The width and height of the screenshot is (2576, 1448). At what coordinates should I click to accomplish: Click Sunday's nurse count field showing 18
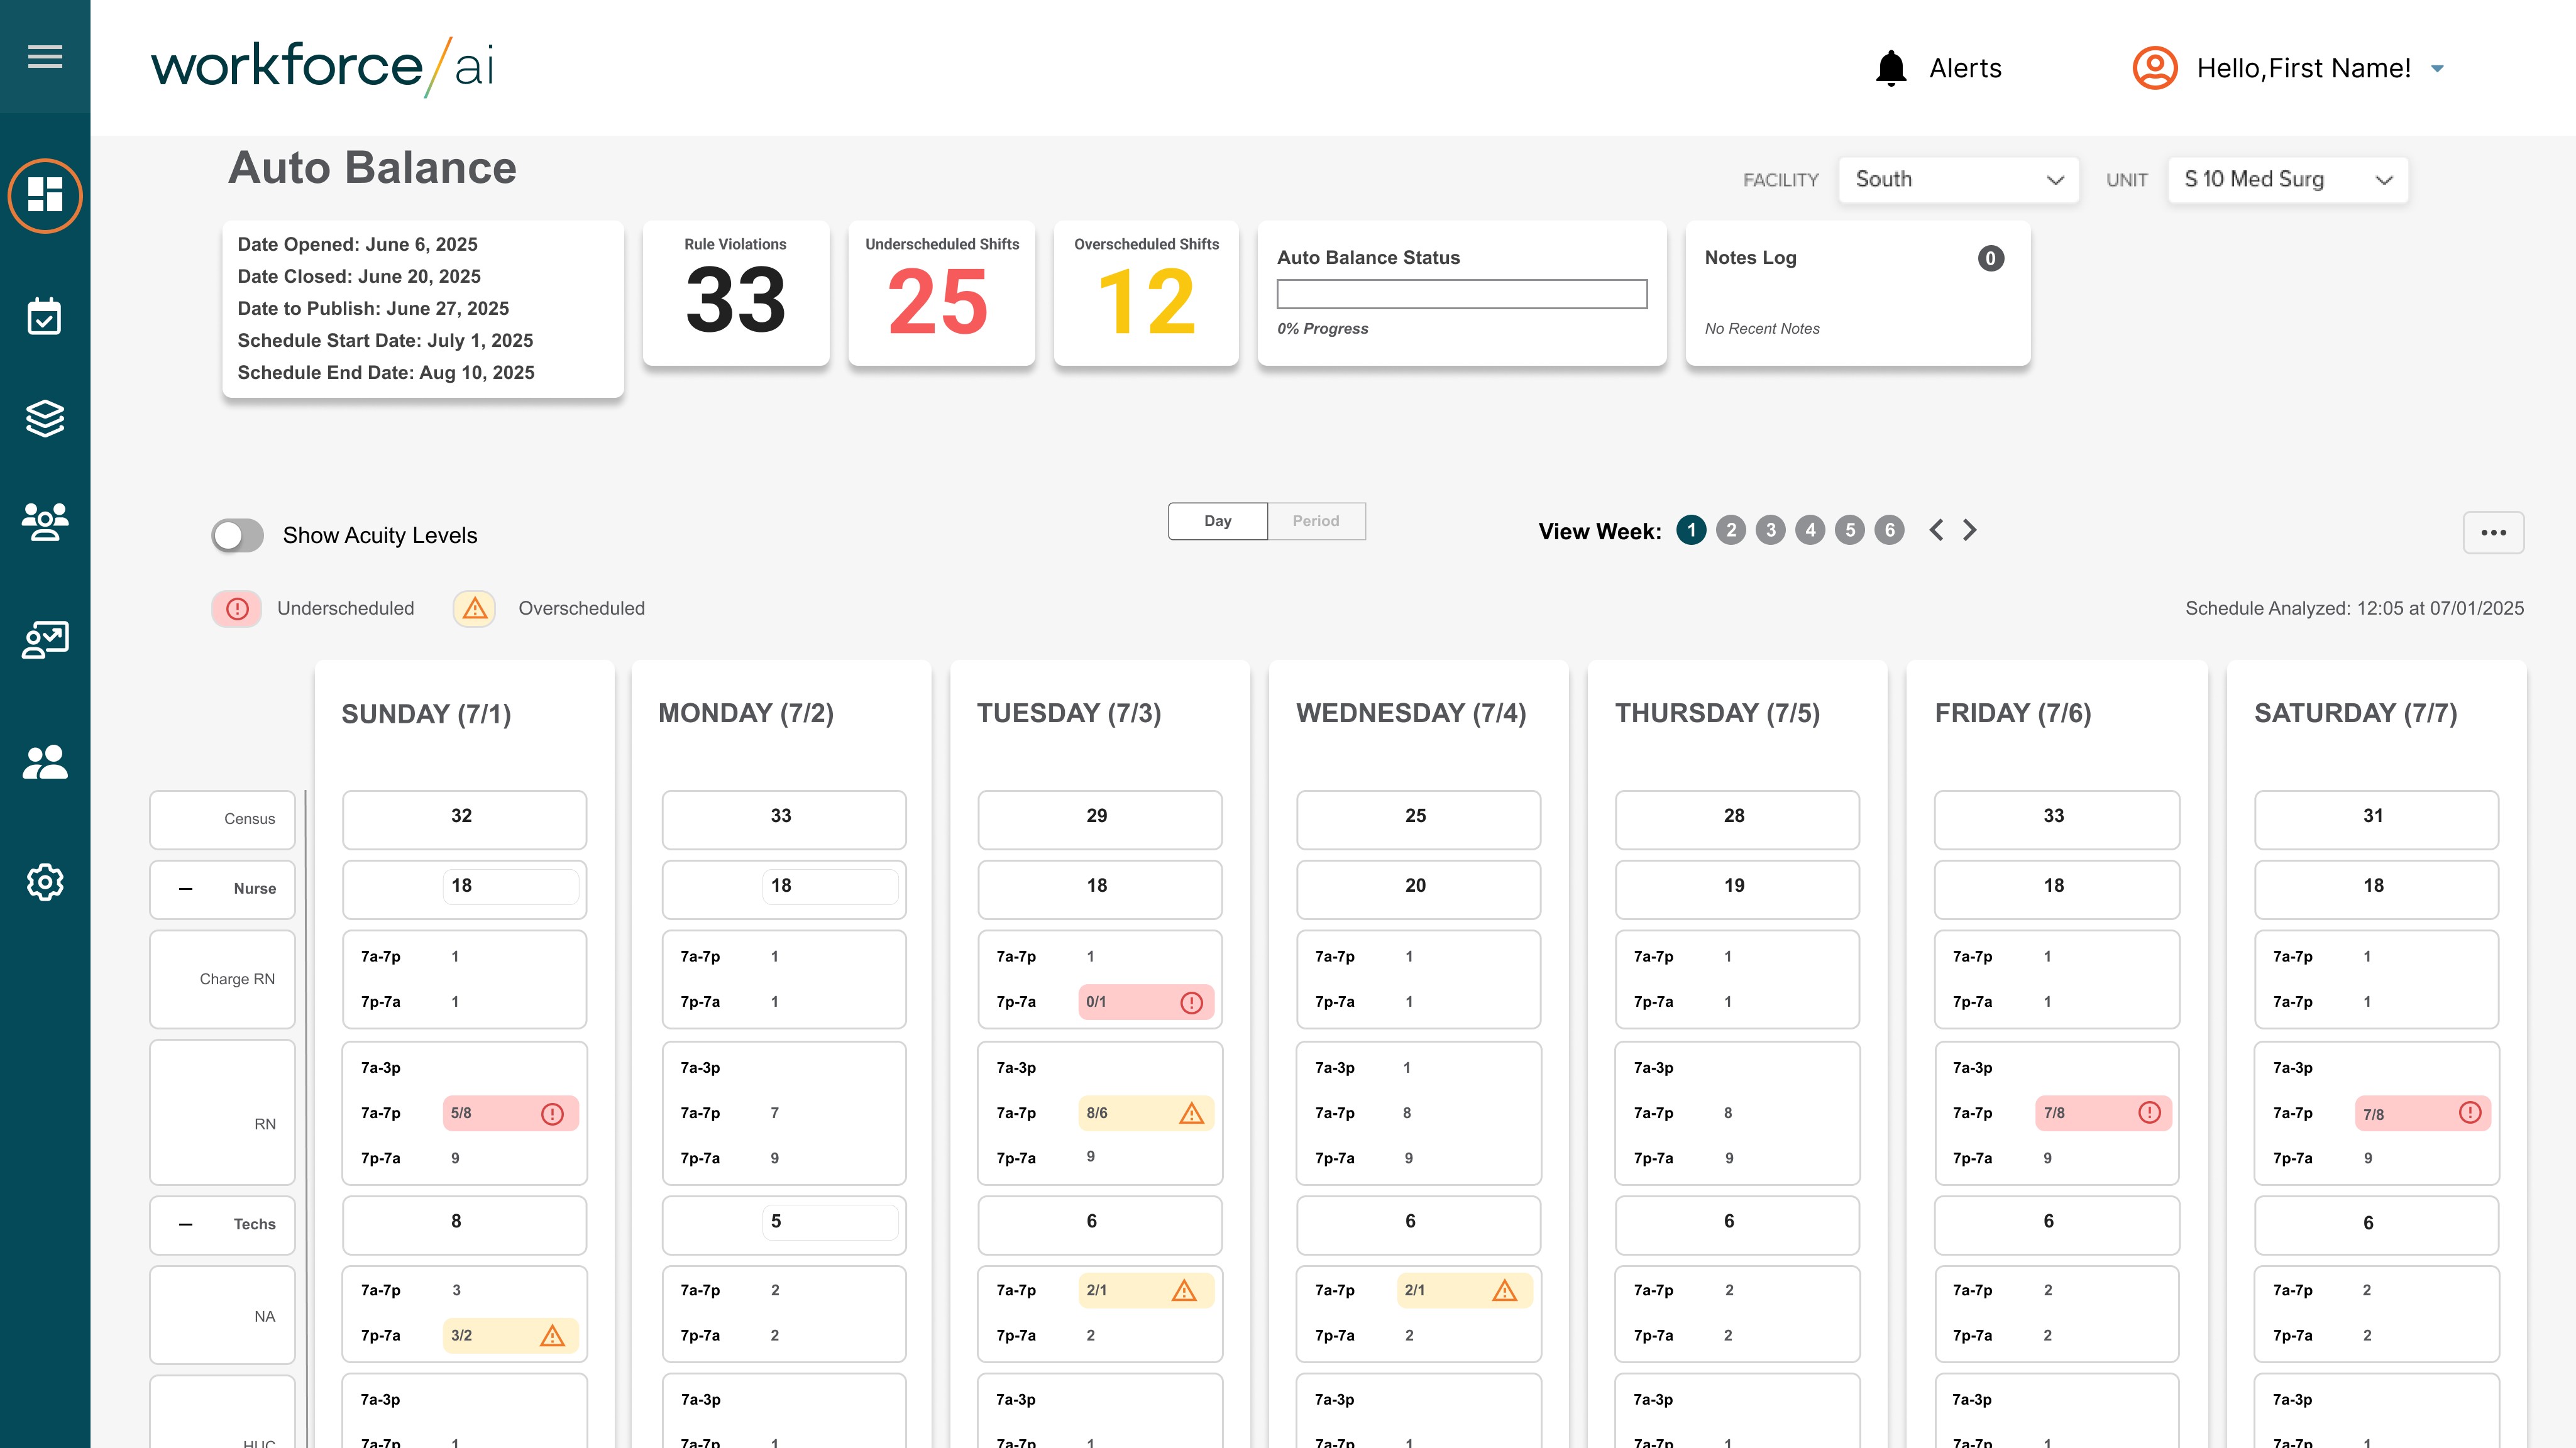pos(510,886)
